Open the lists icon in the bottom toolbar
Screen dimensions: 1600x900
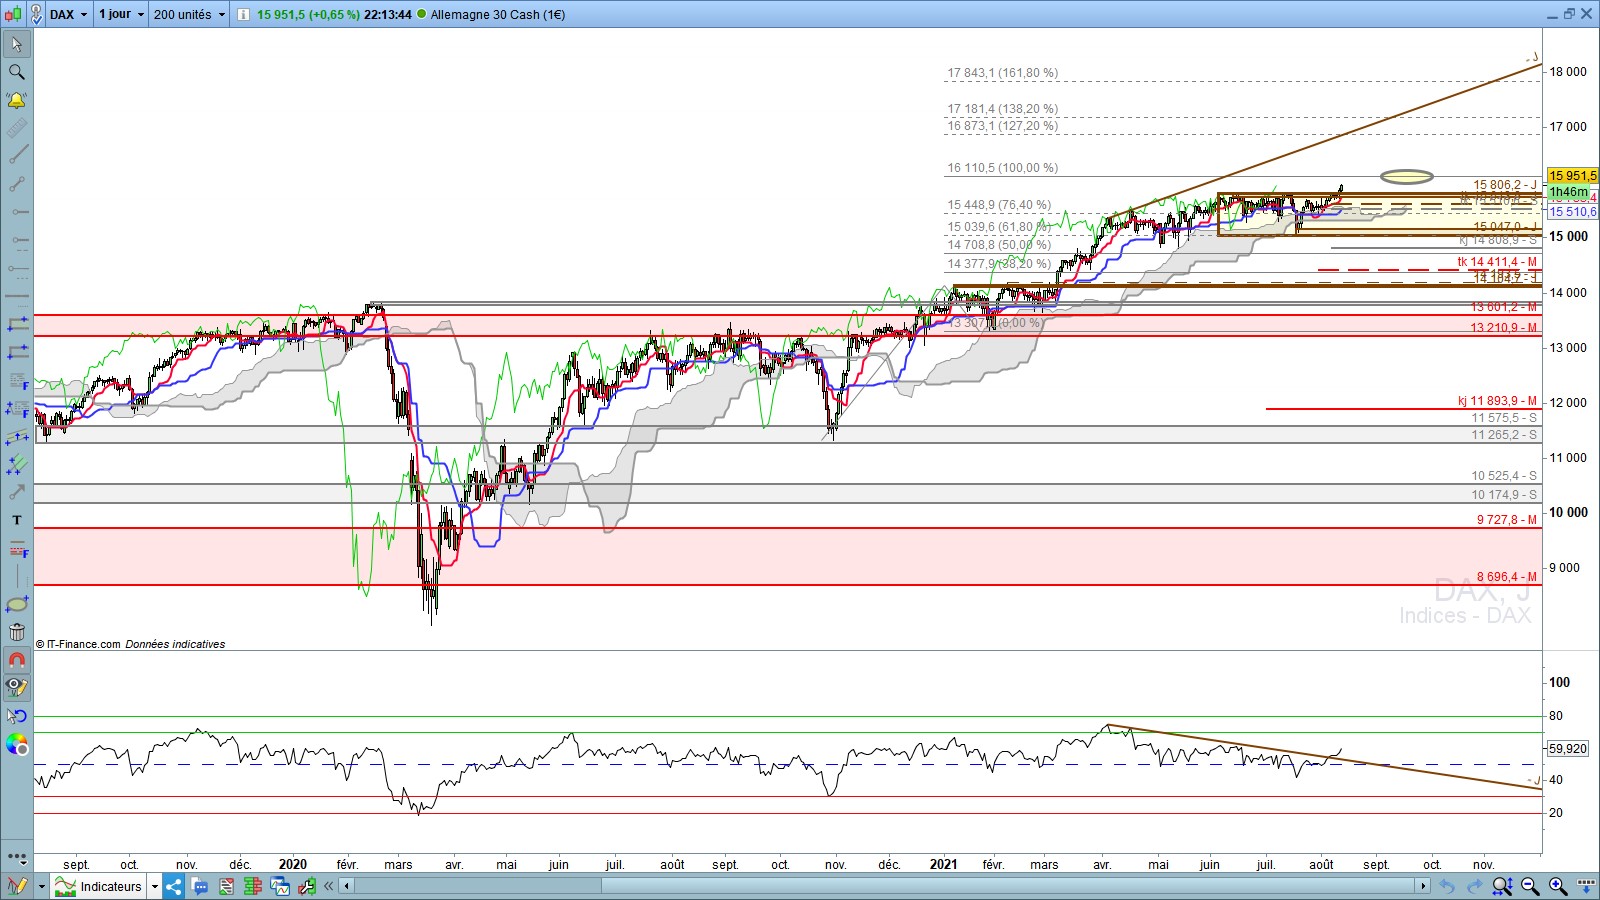coord(227,886)
